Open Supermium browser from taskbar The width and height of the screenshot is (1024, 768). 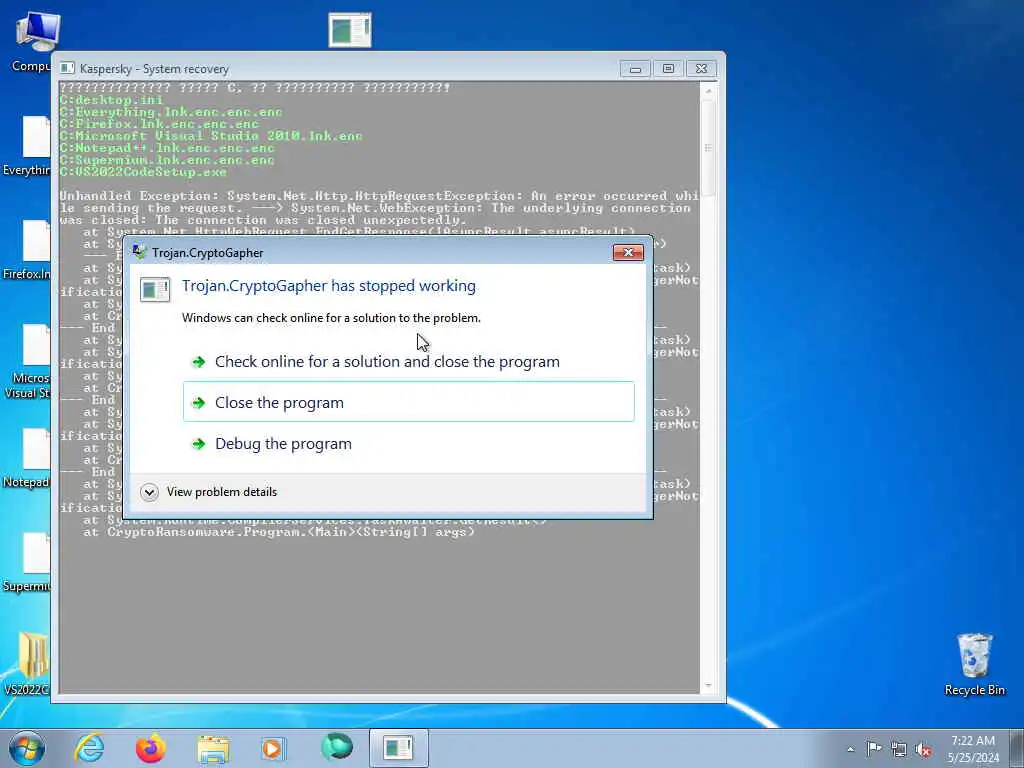pos(337,746)
